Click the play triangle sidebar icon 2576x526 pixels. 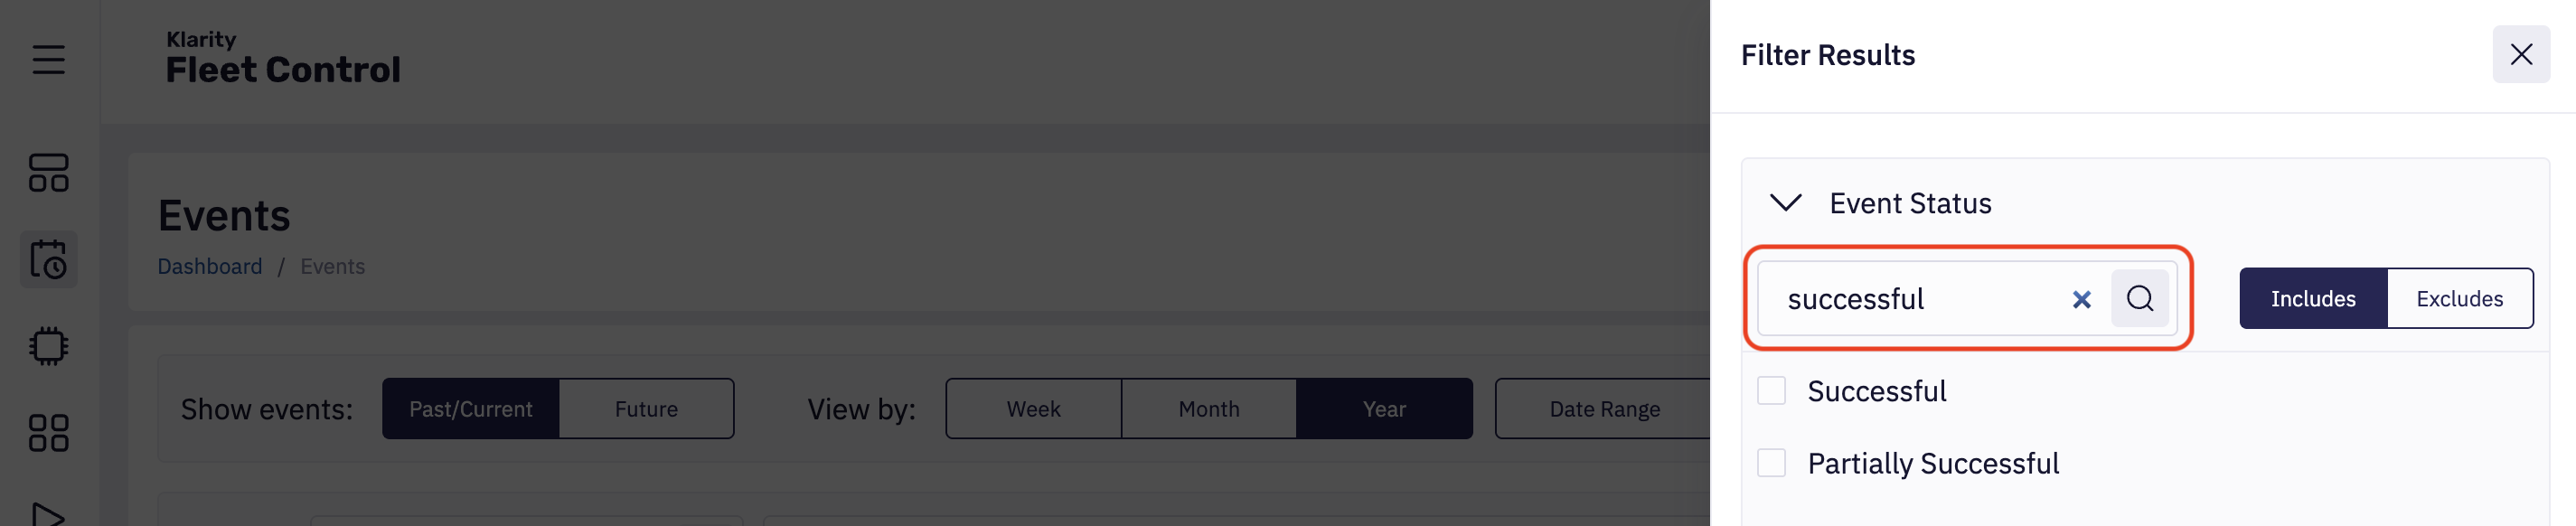tap(48, 514)
